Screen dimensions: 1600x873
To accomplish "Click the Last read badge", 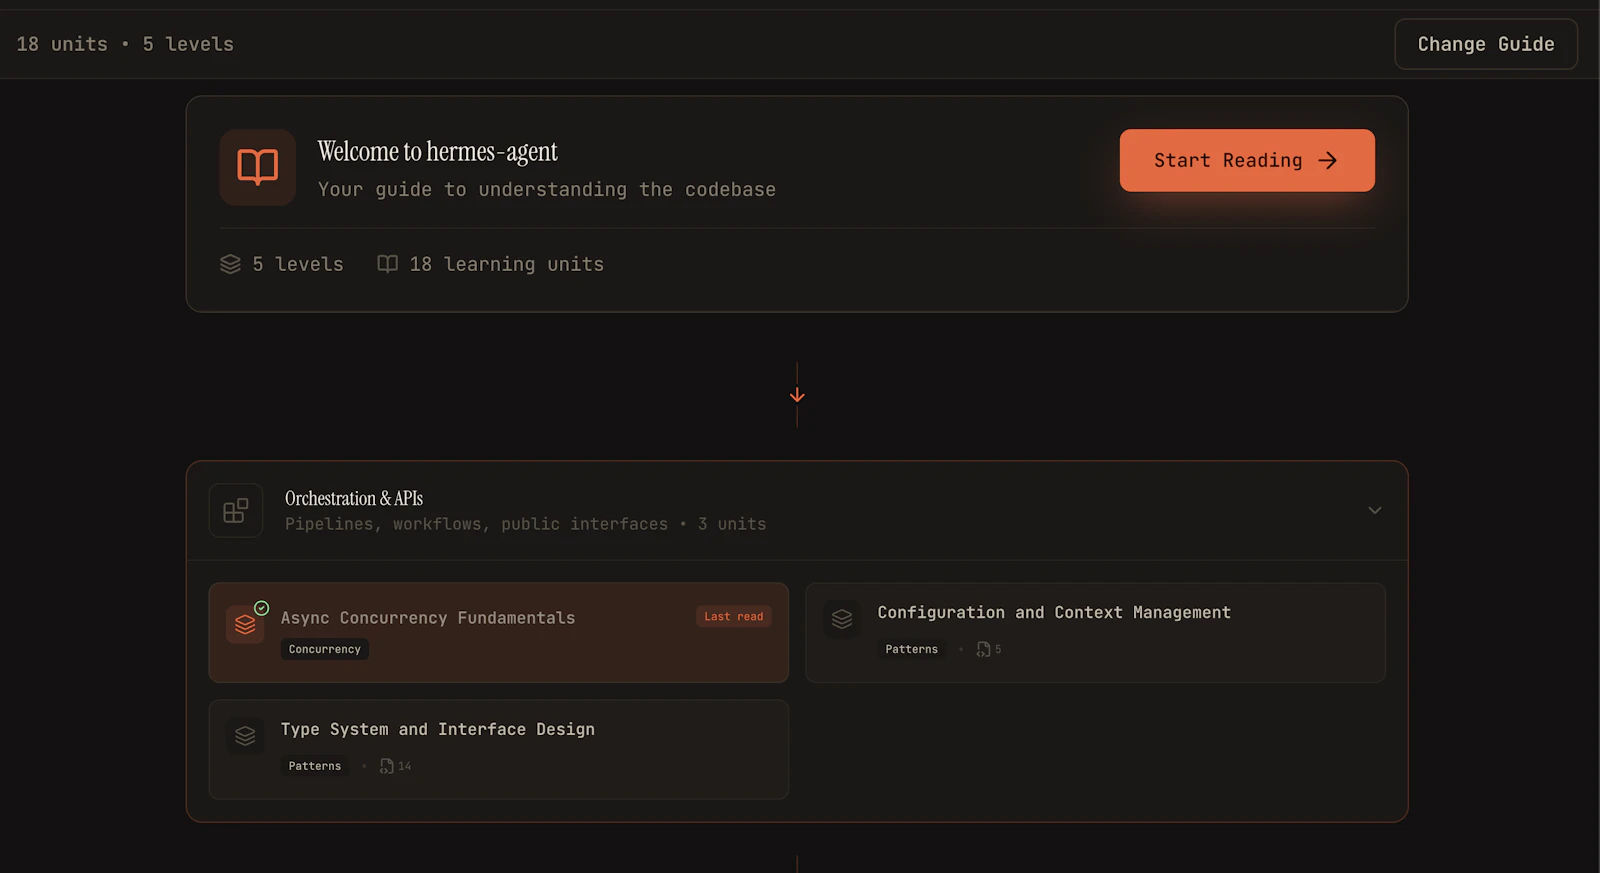I will point(734,617).
